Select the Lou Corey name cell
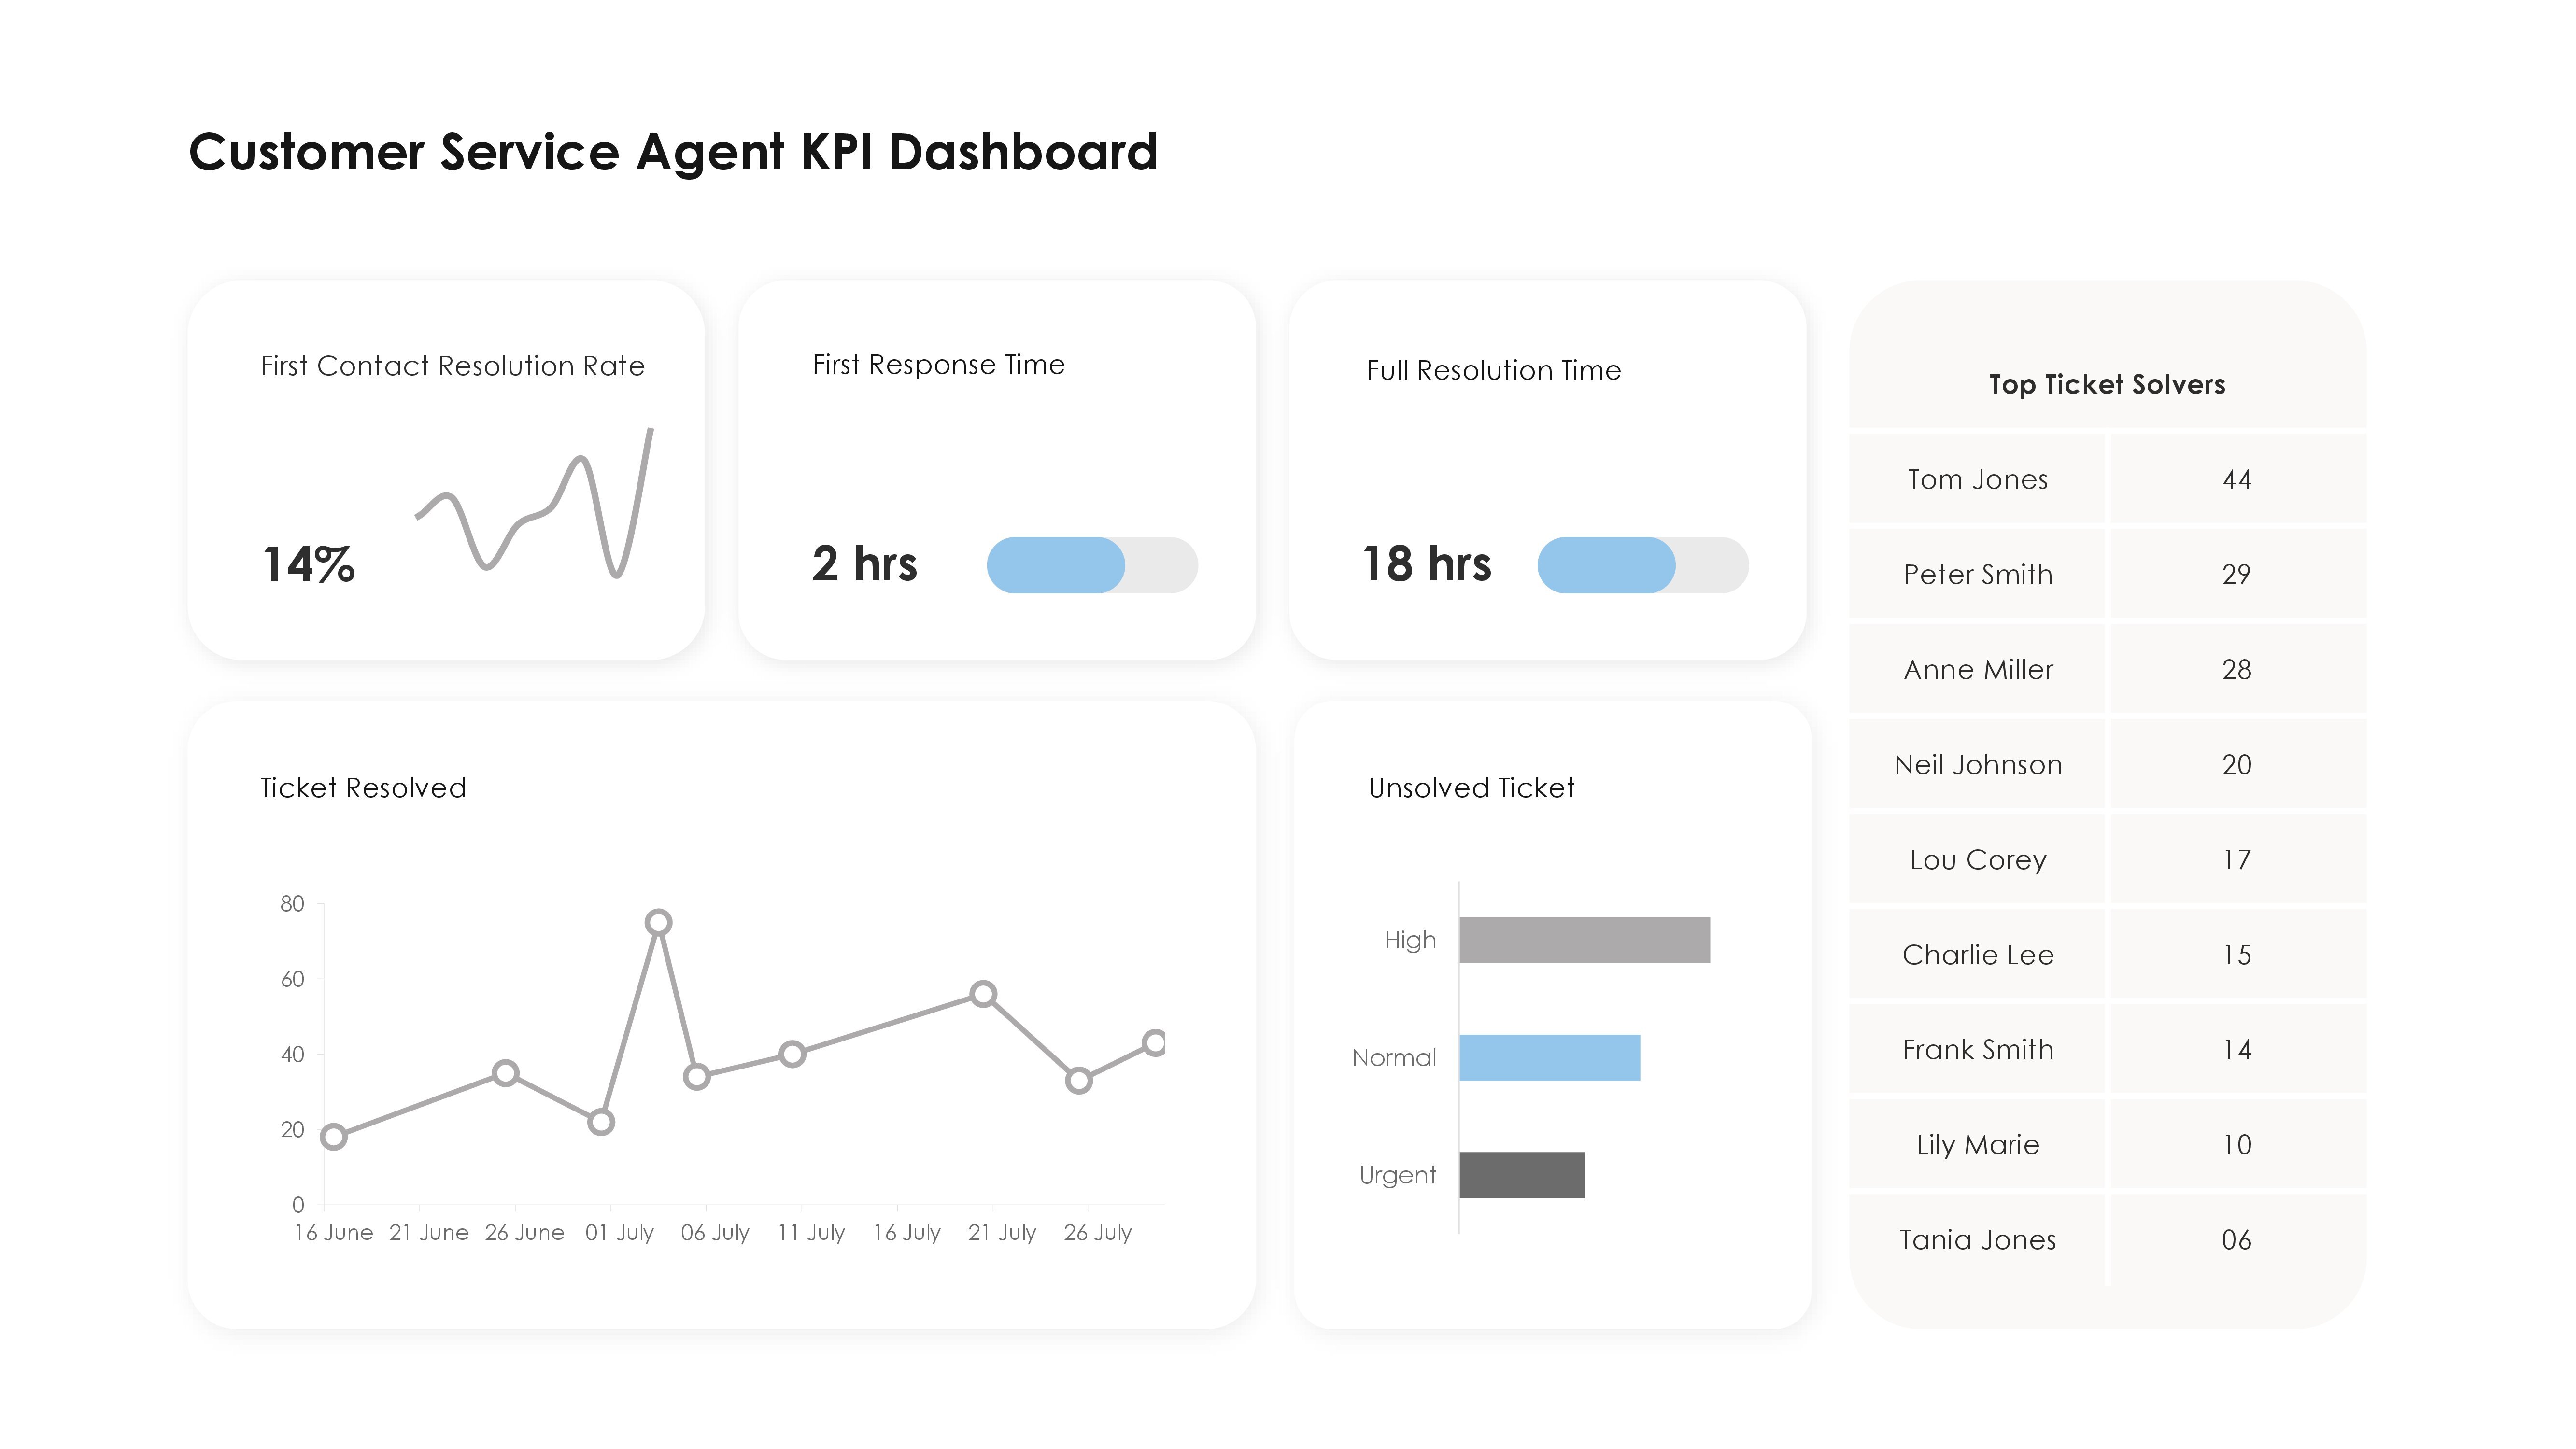Screen dimensions: 2576x1449 point(1978,859)
